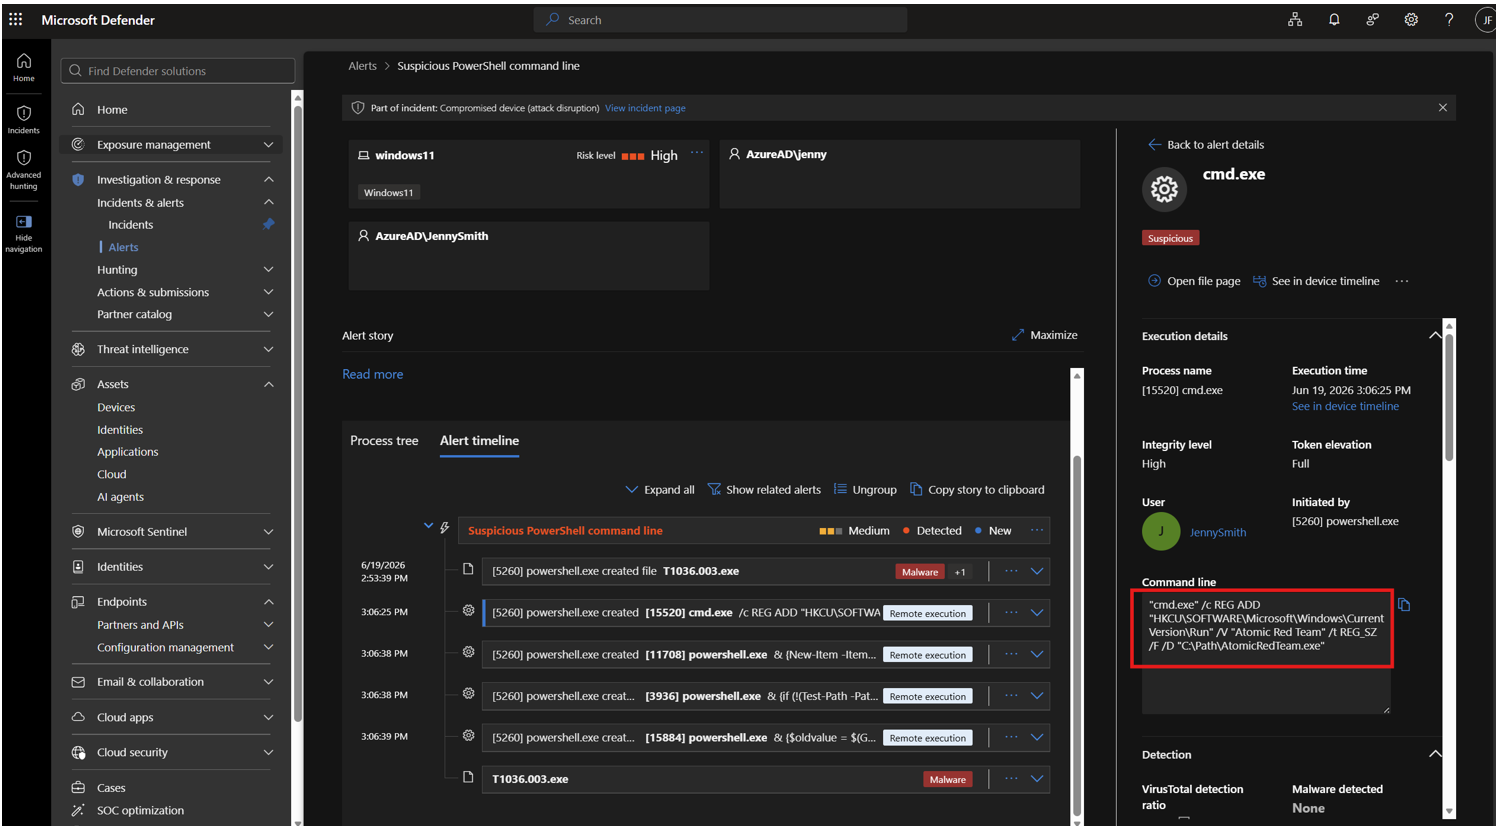Collapse the Execution details section
The height and width of the screenshot is (826, 1498).
pos(1435,336)
